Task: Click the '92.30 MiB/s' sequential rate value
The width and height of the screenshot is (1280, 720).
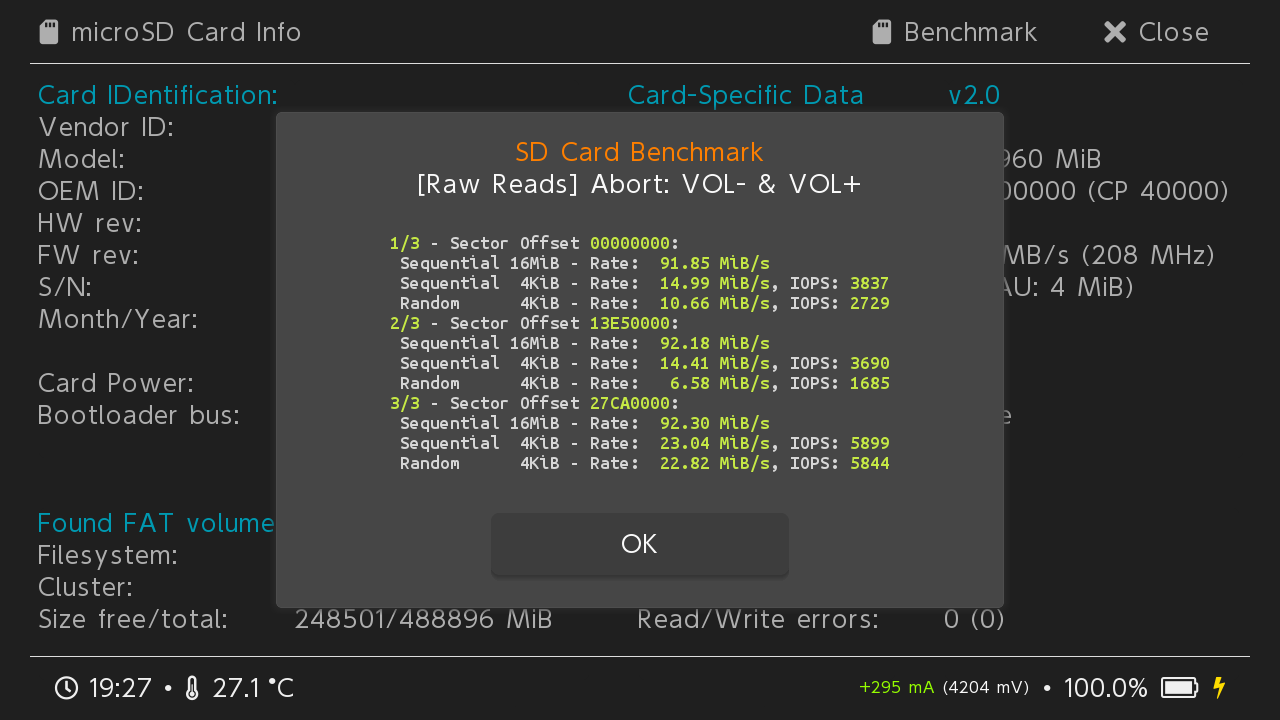Action: (x=715, y=423)
